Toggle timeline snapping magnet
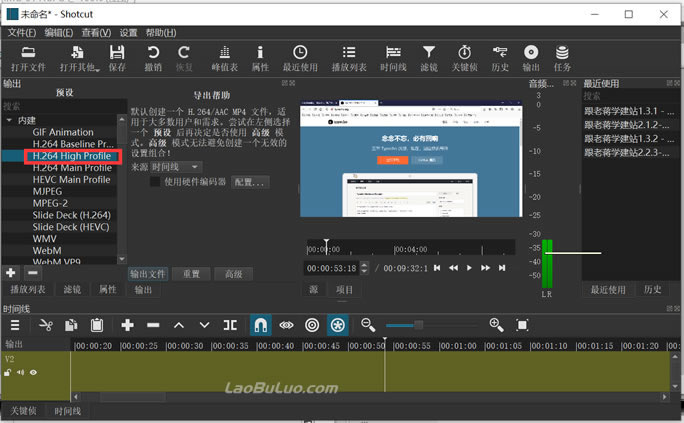This screenshot has height=423, width=684. click(x=260, y=325)
